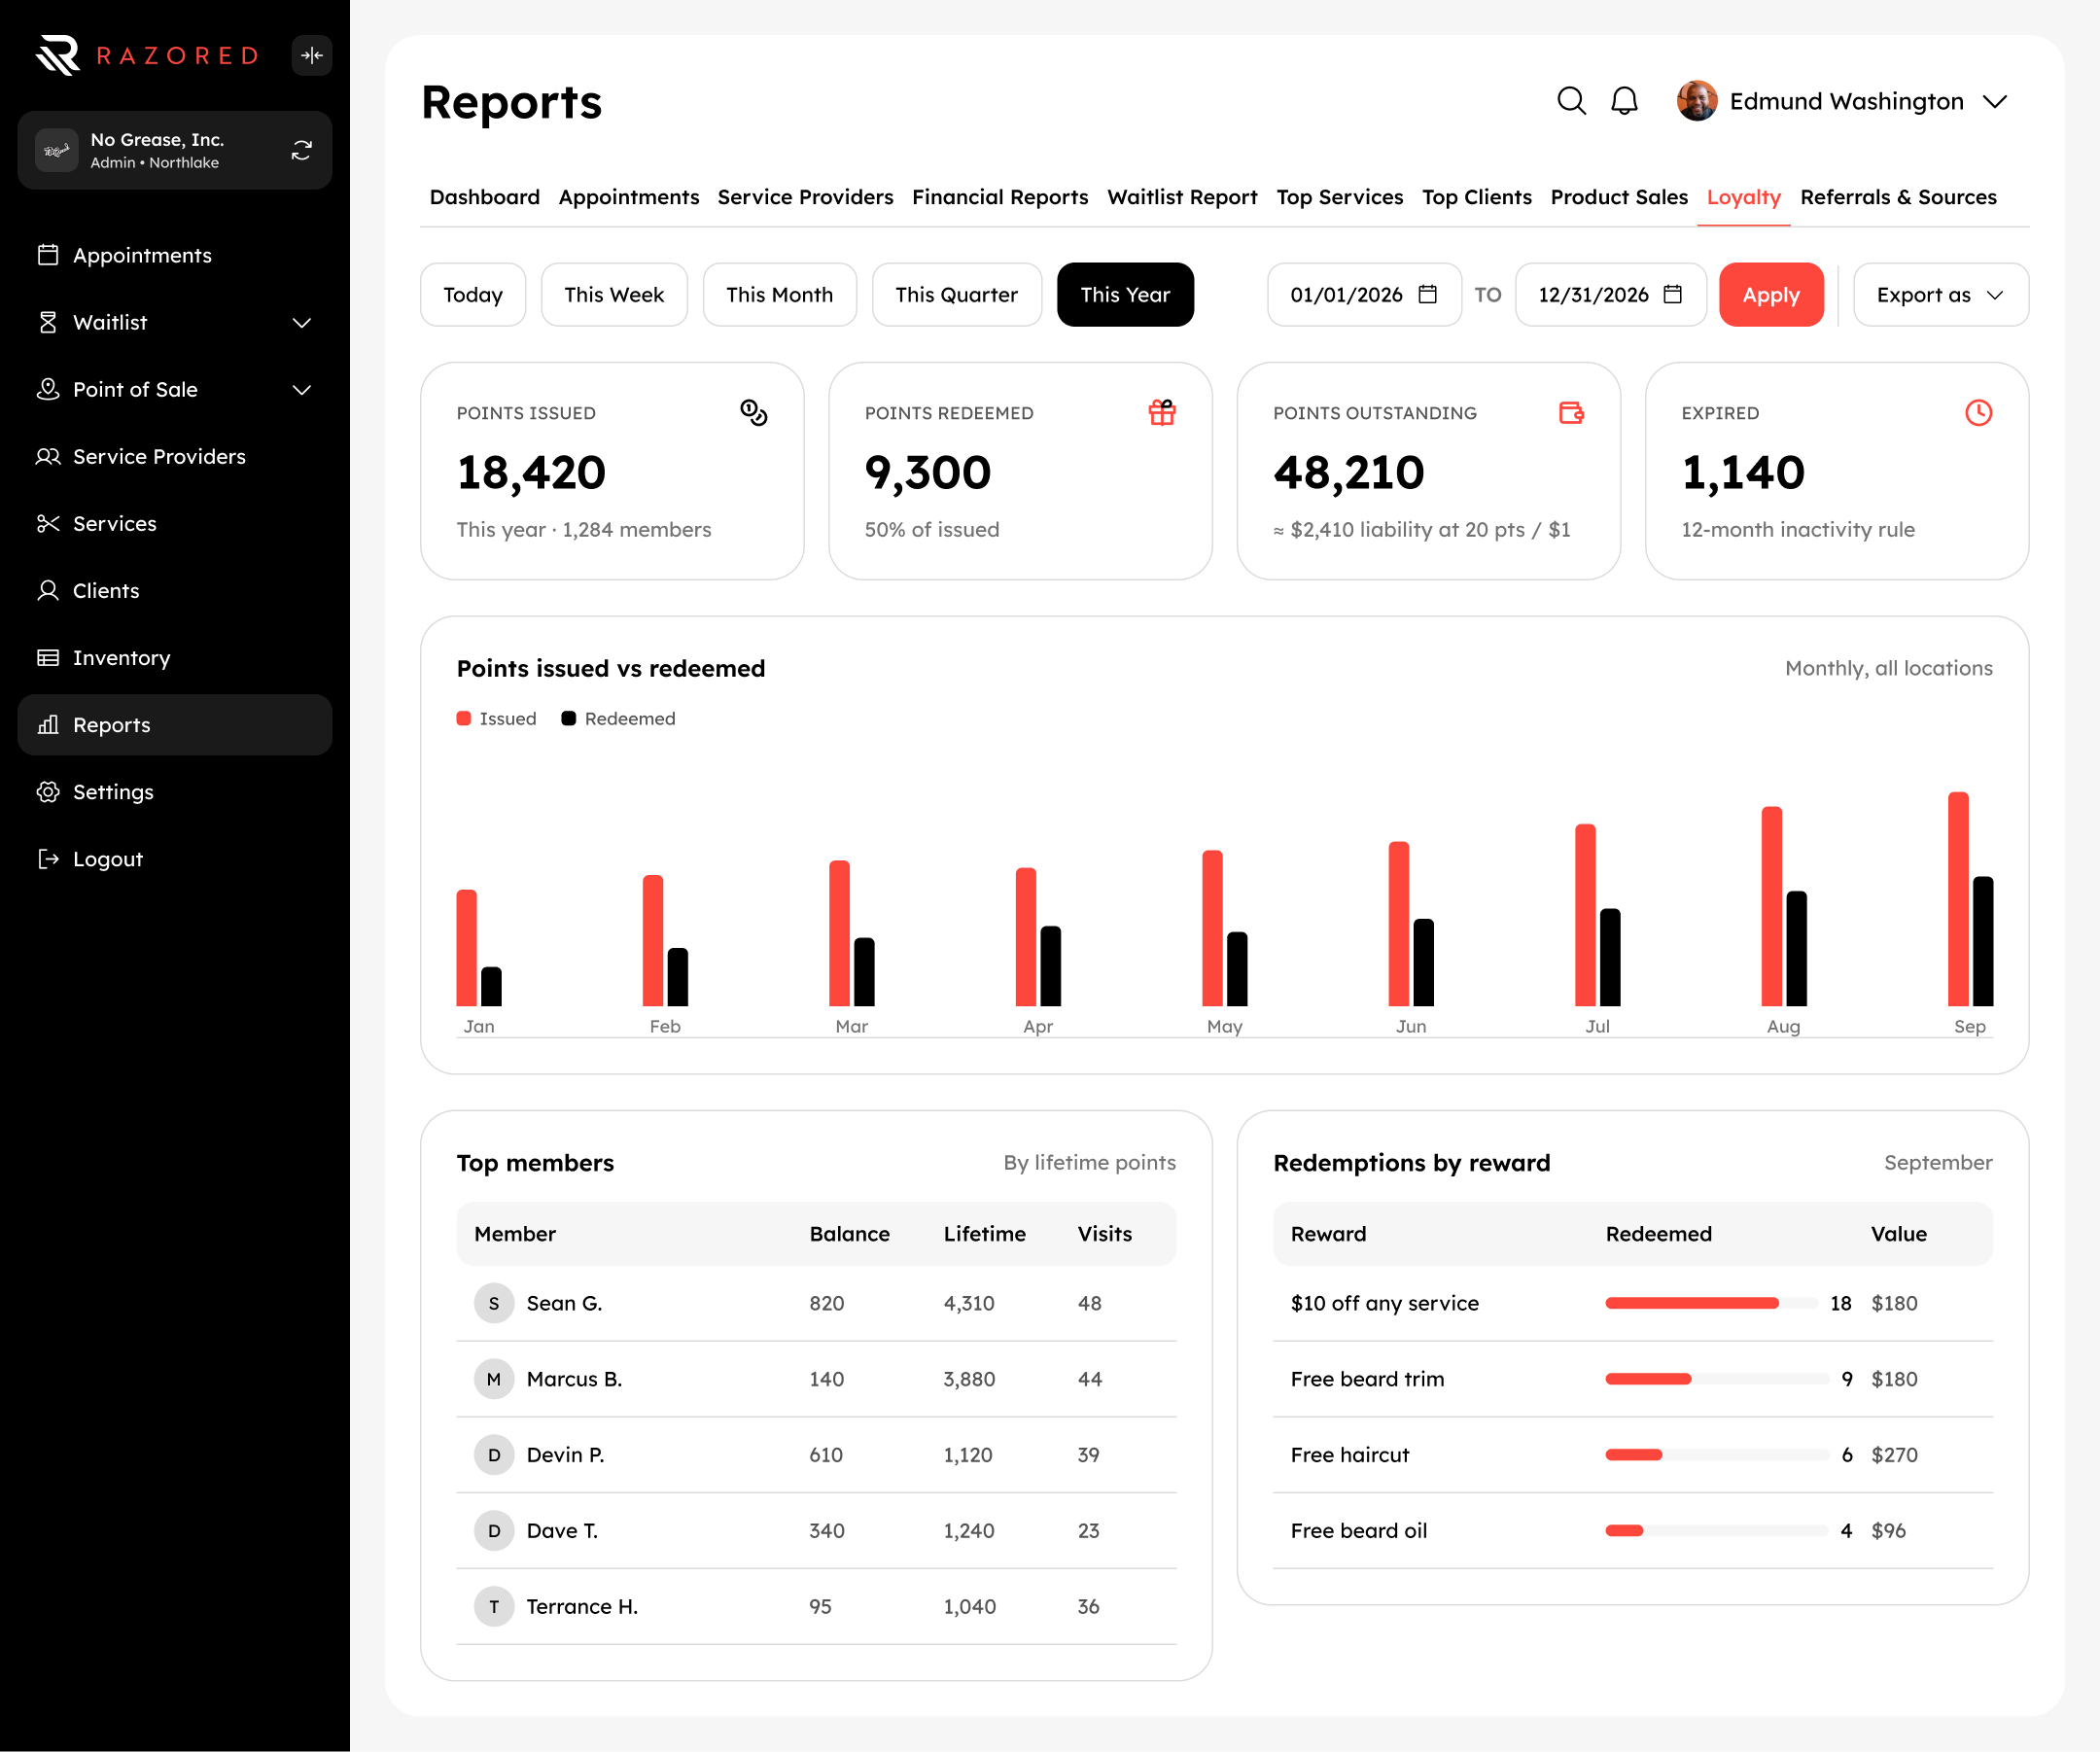Expand the Waitlist submenu chevron

pyautogui.click(x=301, y=322)
